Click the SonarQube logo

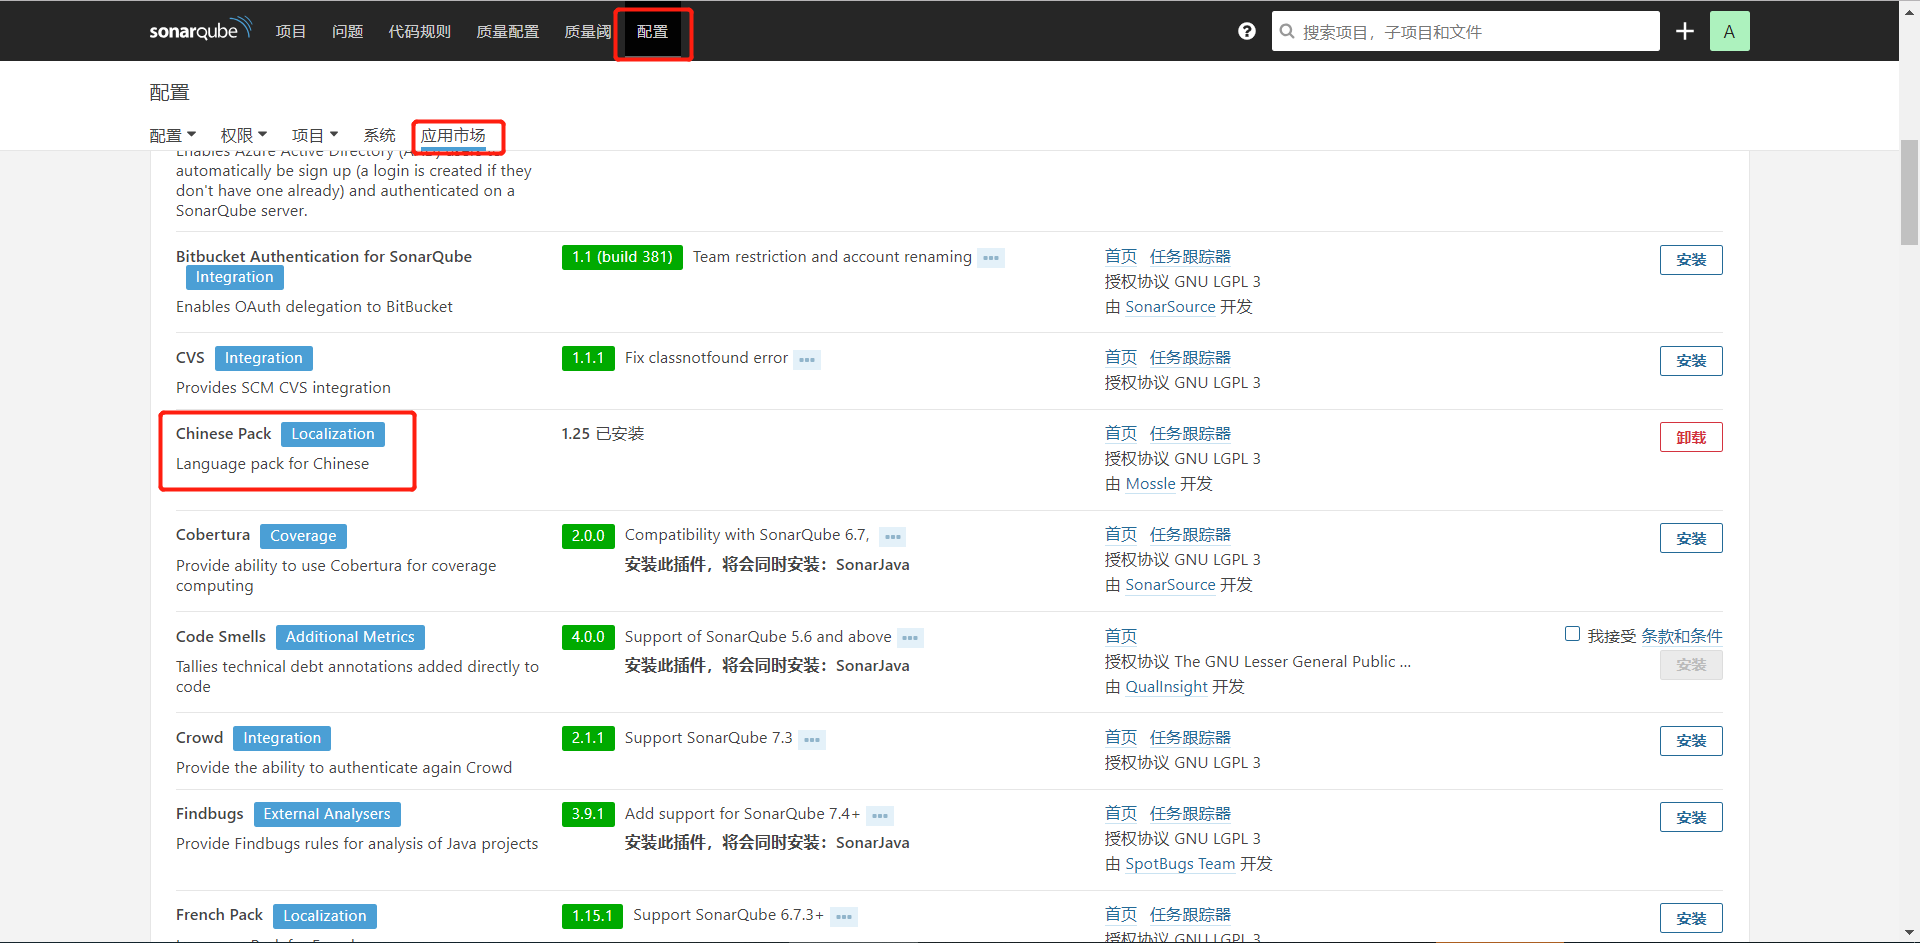pos(199,29)
